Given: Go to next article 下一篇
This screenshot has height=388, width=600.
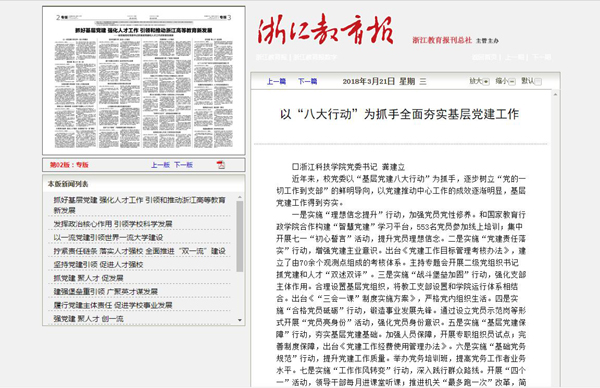Looking at the screenshot, I should pyautogui.click(x=308, y=82).
